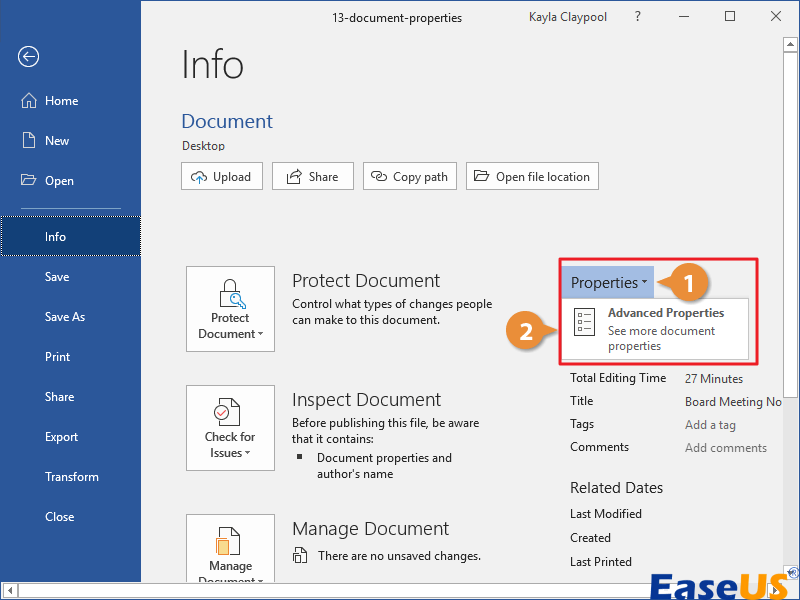
Task: Select the Transform sidebar item
Action: pyautogui.click(x=71, y=477)
